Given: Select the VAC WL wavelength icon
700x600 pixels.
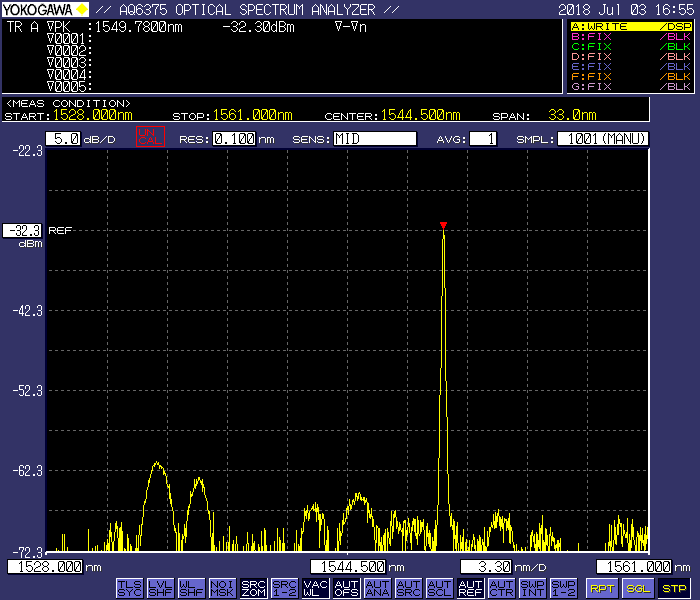Looking at the screenshot, I should tap(315, 588).
